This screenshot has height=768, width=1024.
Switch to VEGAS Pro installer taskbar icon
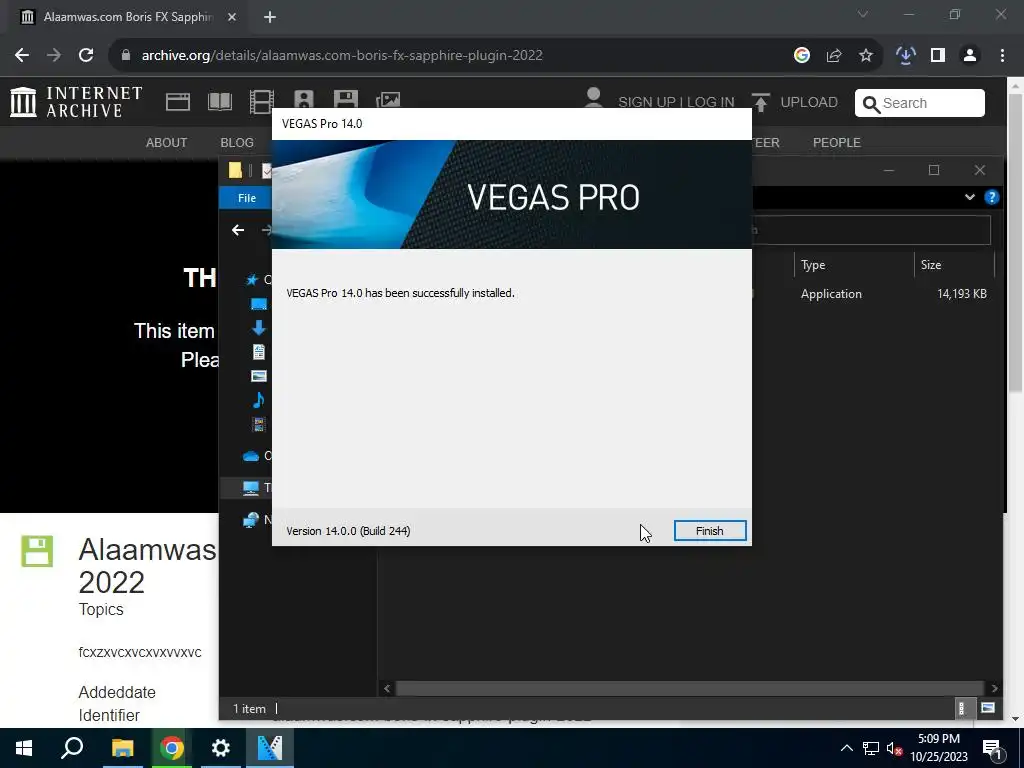tap(270, 748)
